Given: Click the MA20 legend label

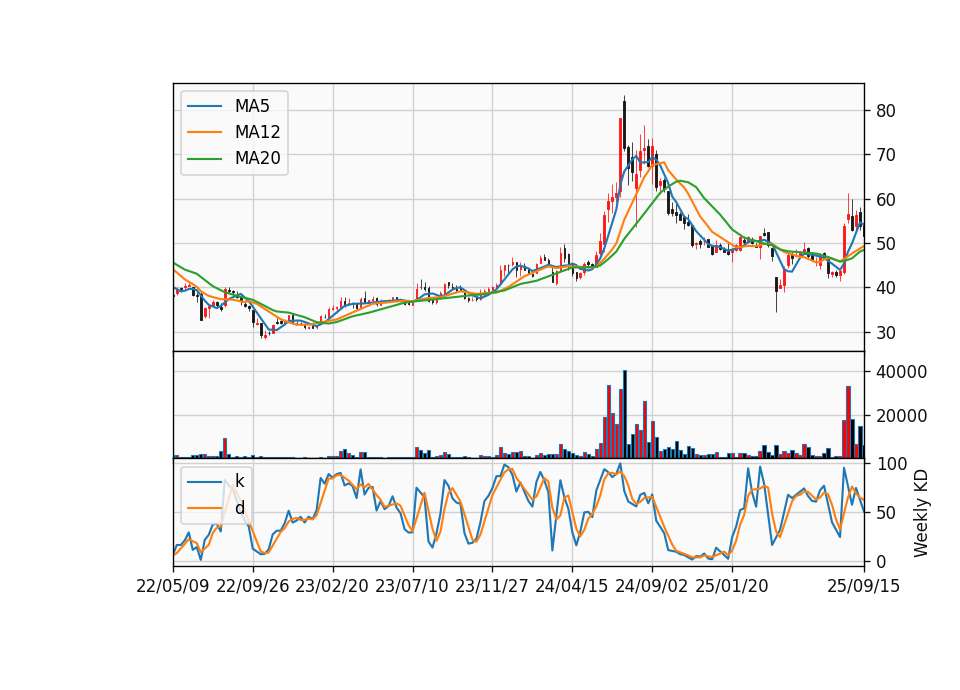Looking at the screenshot, I should point(258,159).
